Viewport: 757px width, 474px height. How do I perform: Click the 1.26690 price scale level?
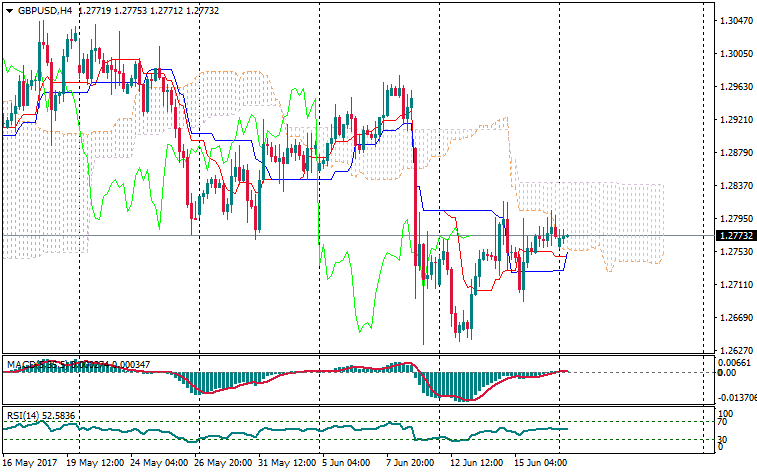click(735, 318)
